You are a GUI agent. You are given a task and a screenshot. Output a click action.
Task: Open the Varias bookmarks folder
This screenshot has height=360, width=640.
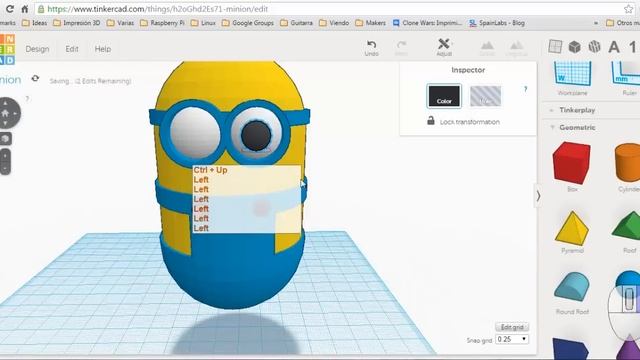click(x=120, y=23)
